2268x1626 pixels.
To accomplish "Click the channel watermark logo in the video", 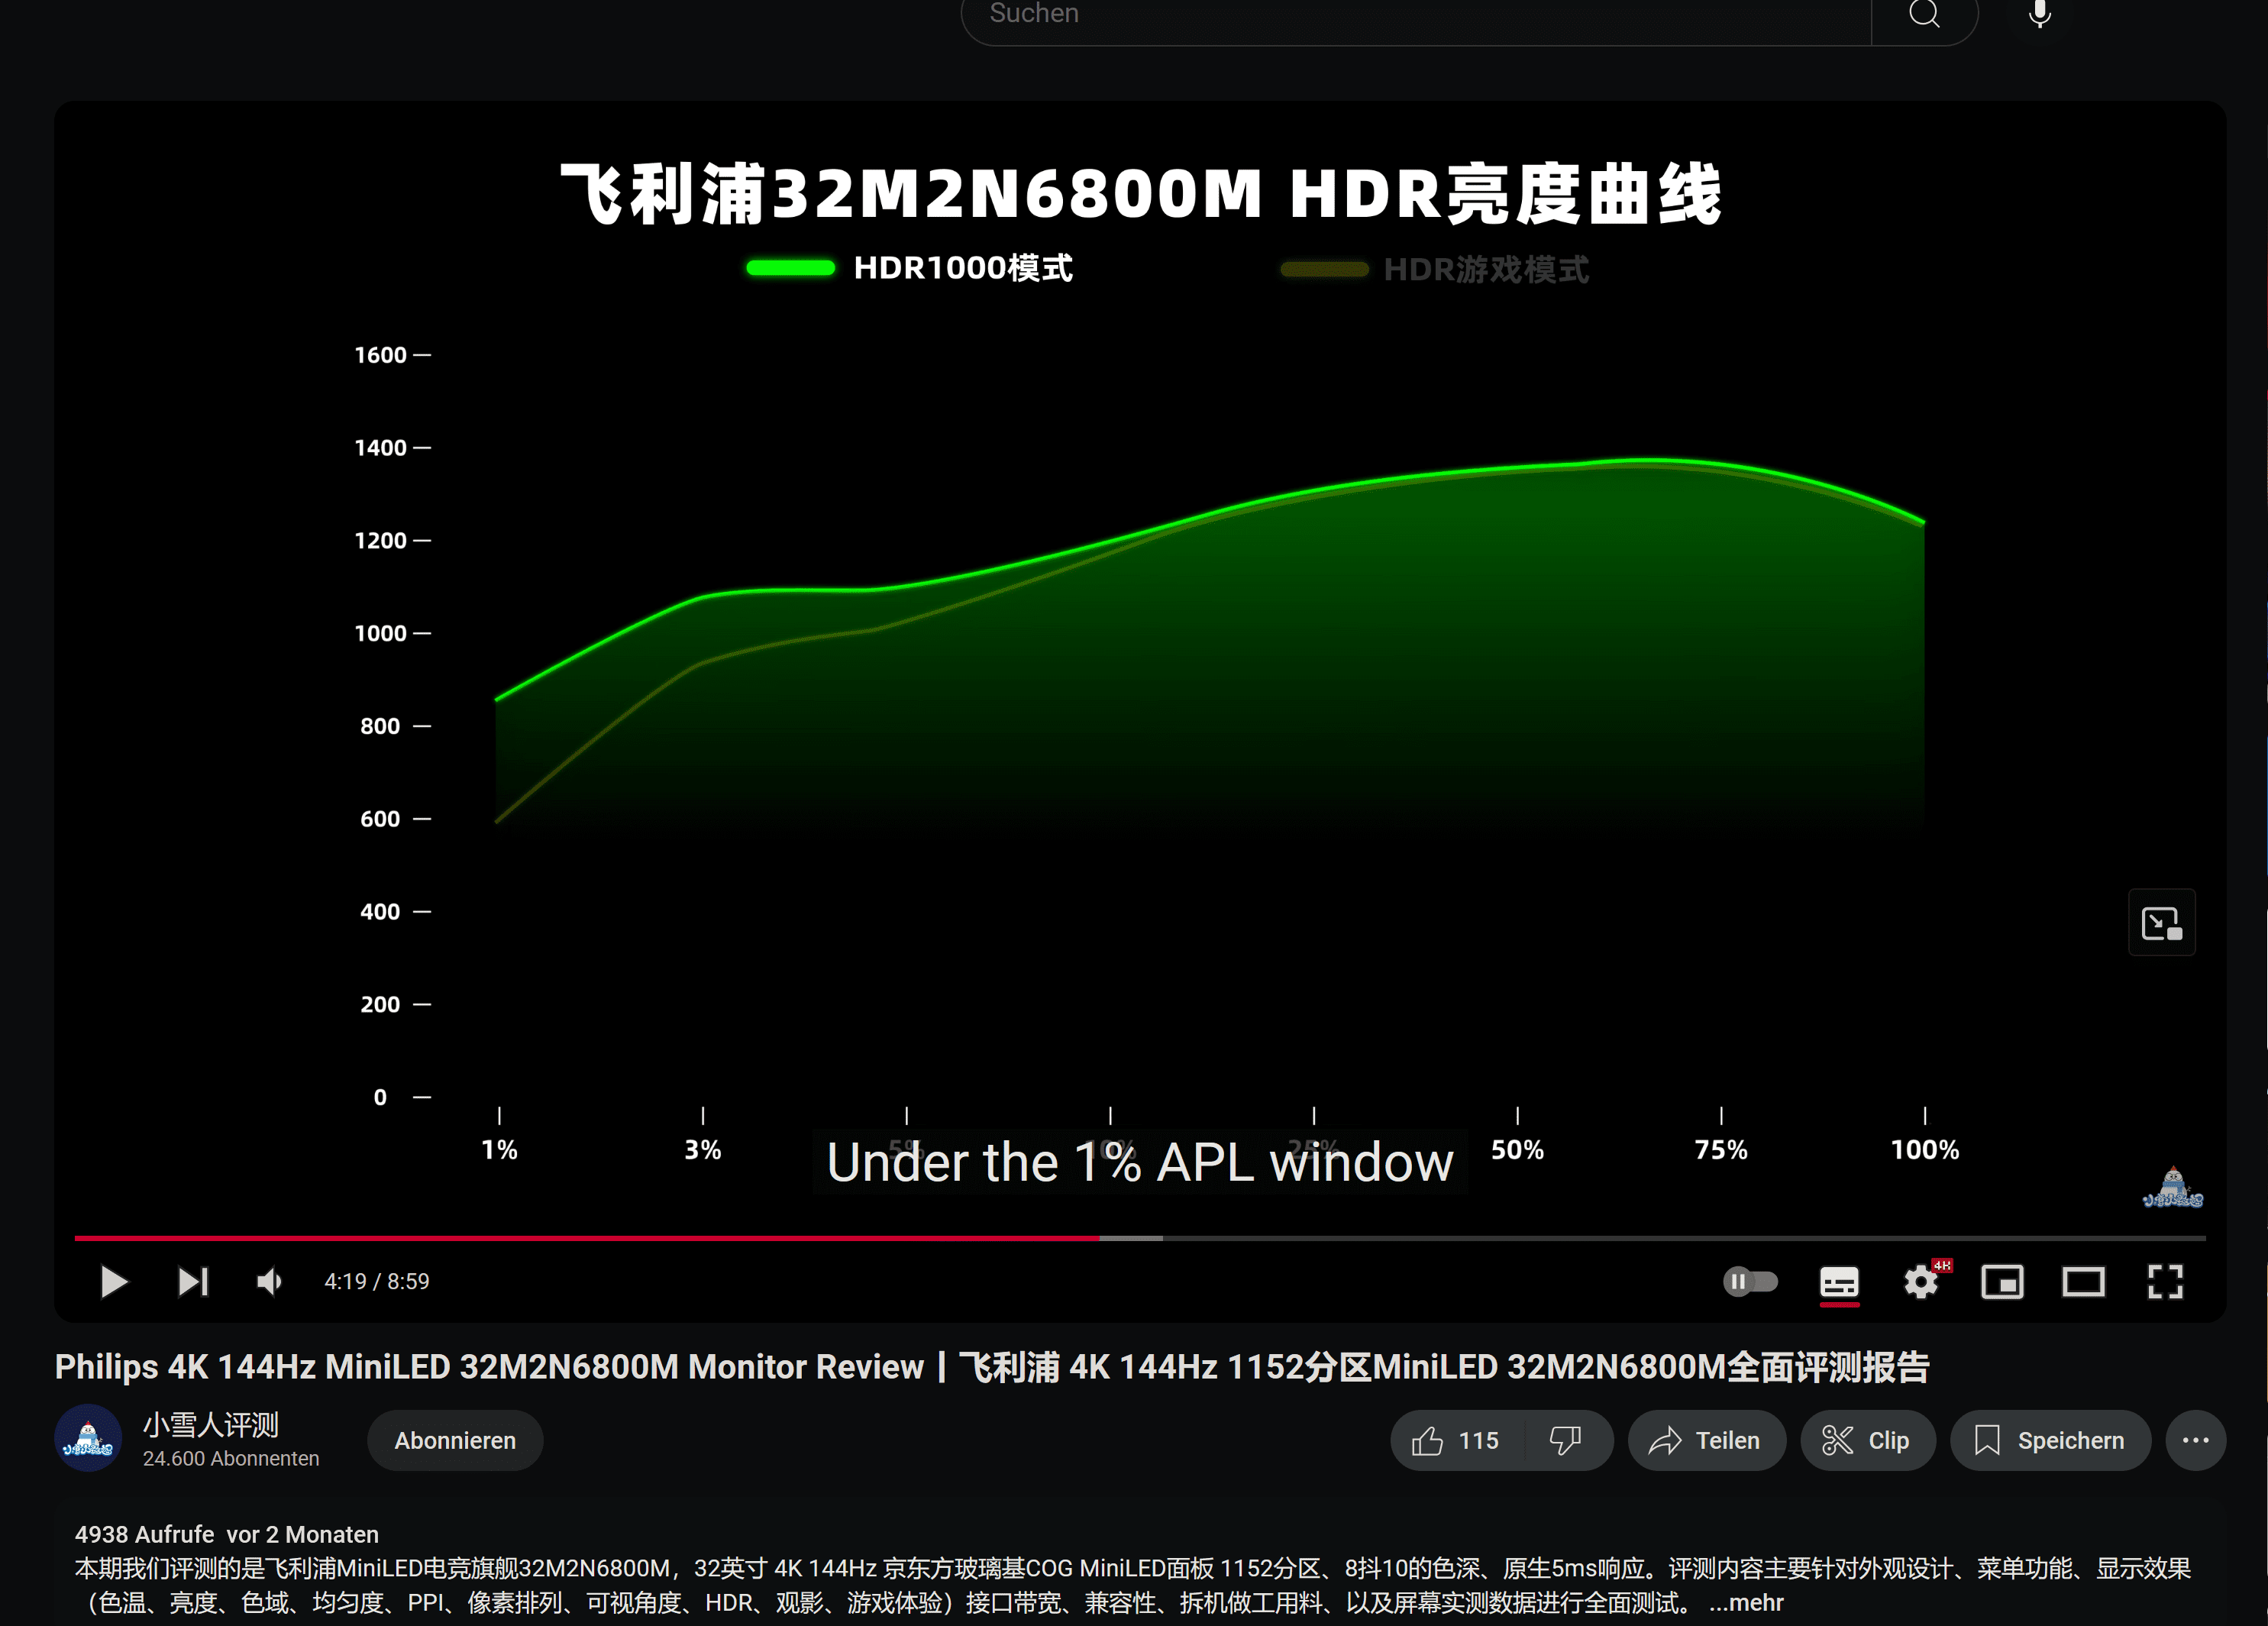I will (x=2173, y=1188).
